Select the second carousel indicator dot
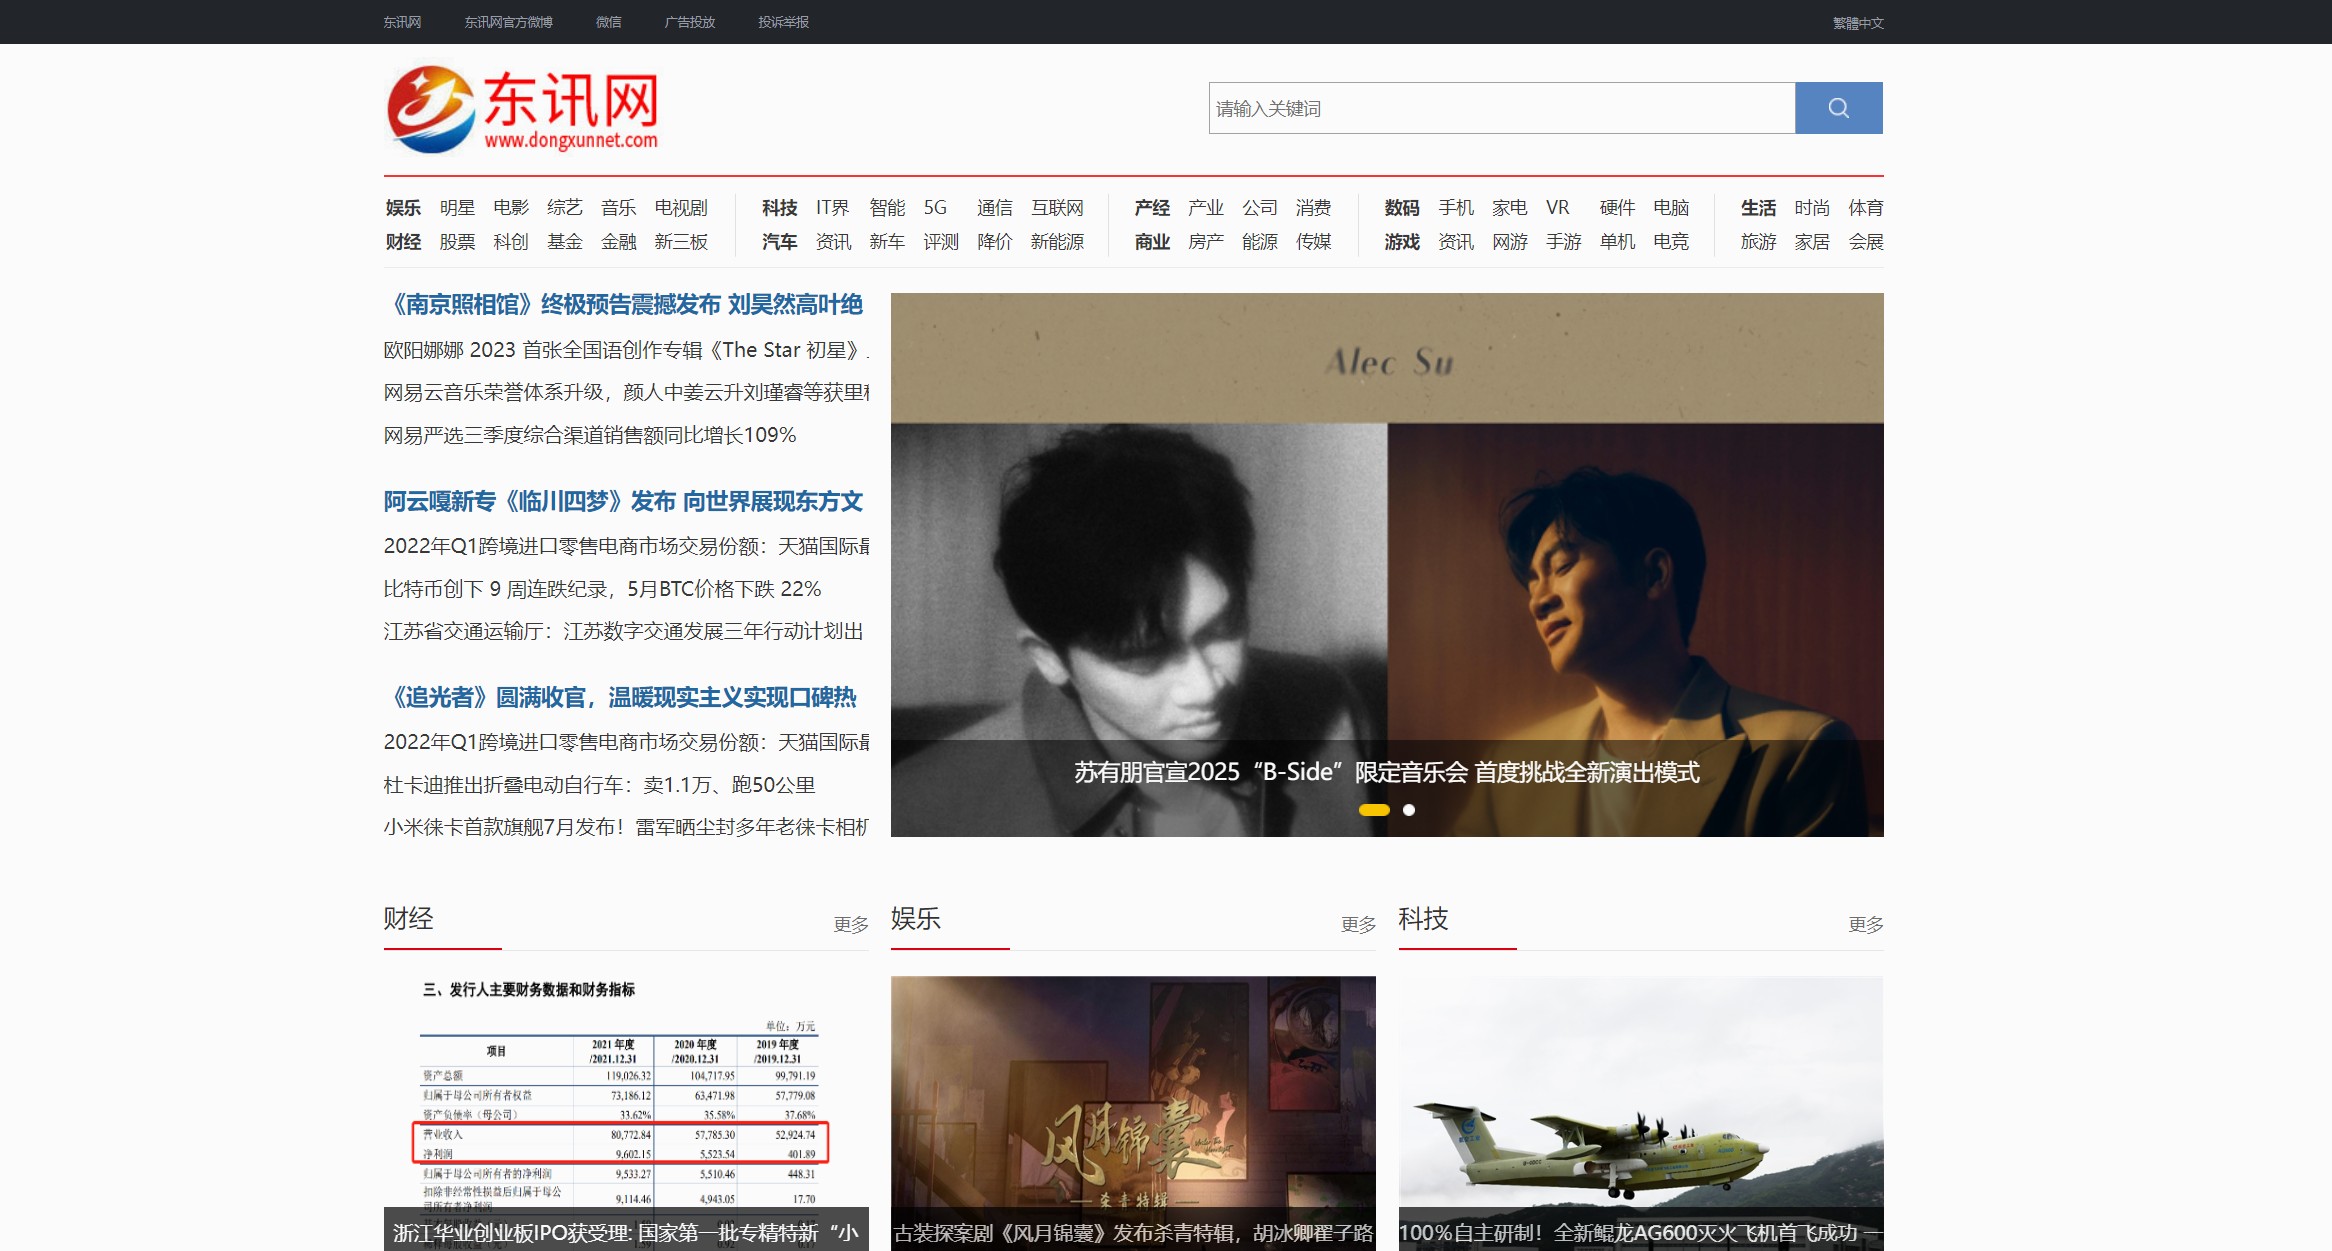 (1408, 810)
